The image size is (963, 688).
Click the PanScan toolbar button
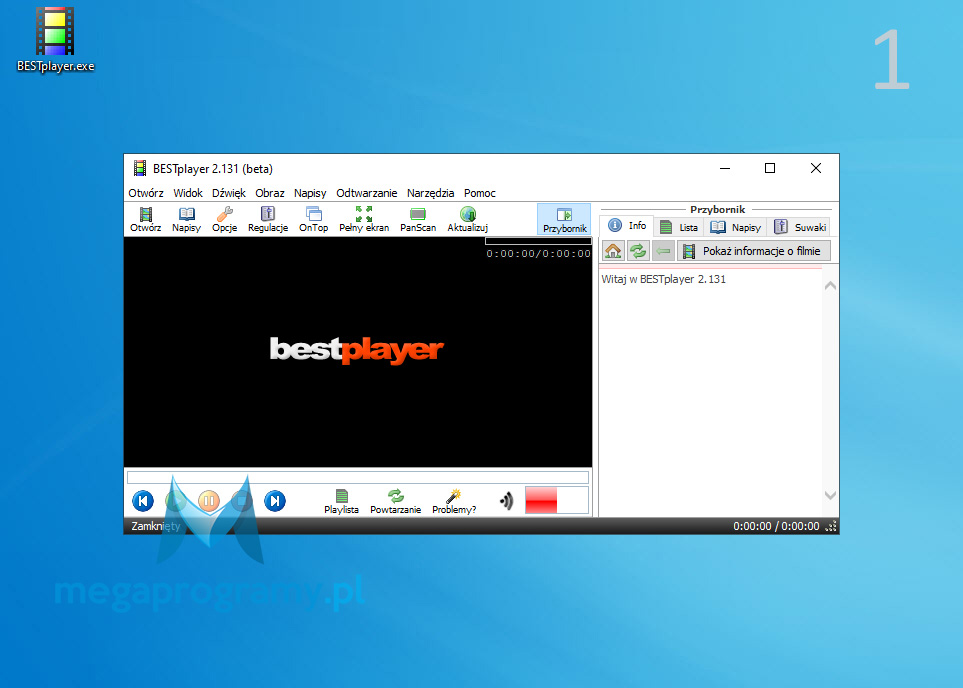pyautogui.click(x=418, y=219)
